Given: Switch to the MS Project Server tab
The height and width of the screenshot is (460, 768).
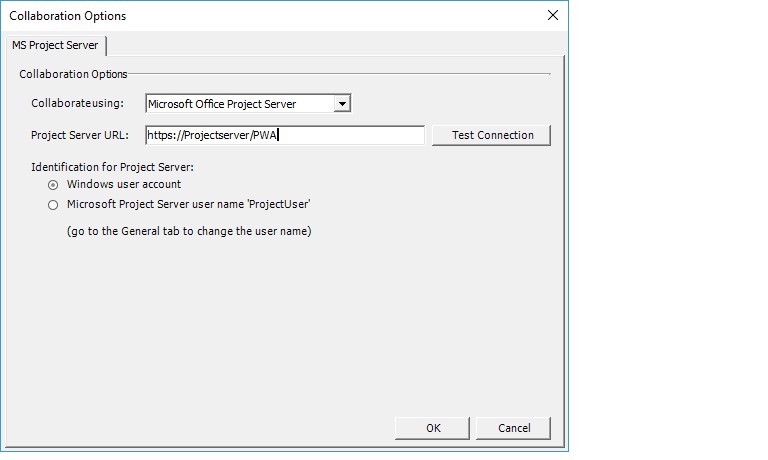Looking at the screenshot, I should [x=55, y=45].
